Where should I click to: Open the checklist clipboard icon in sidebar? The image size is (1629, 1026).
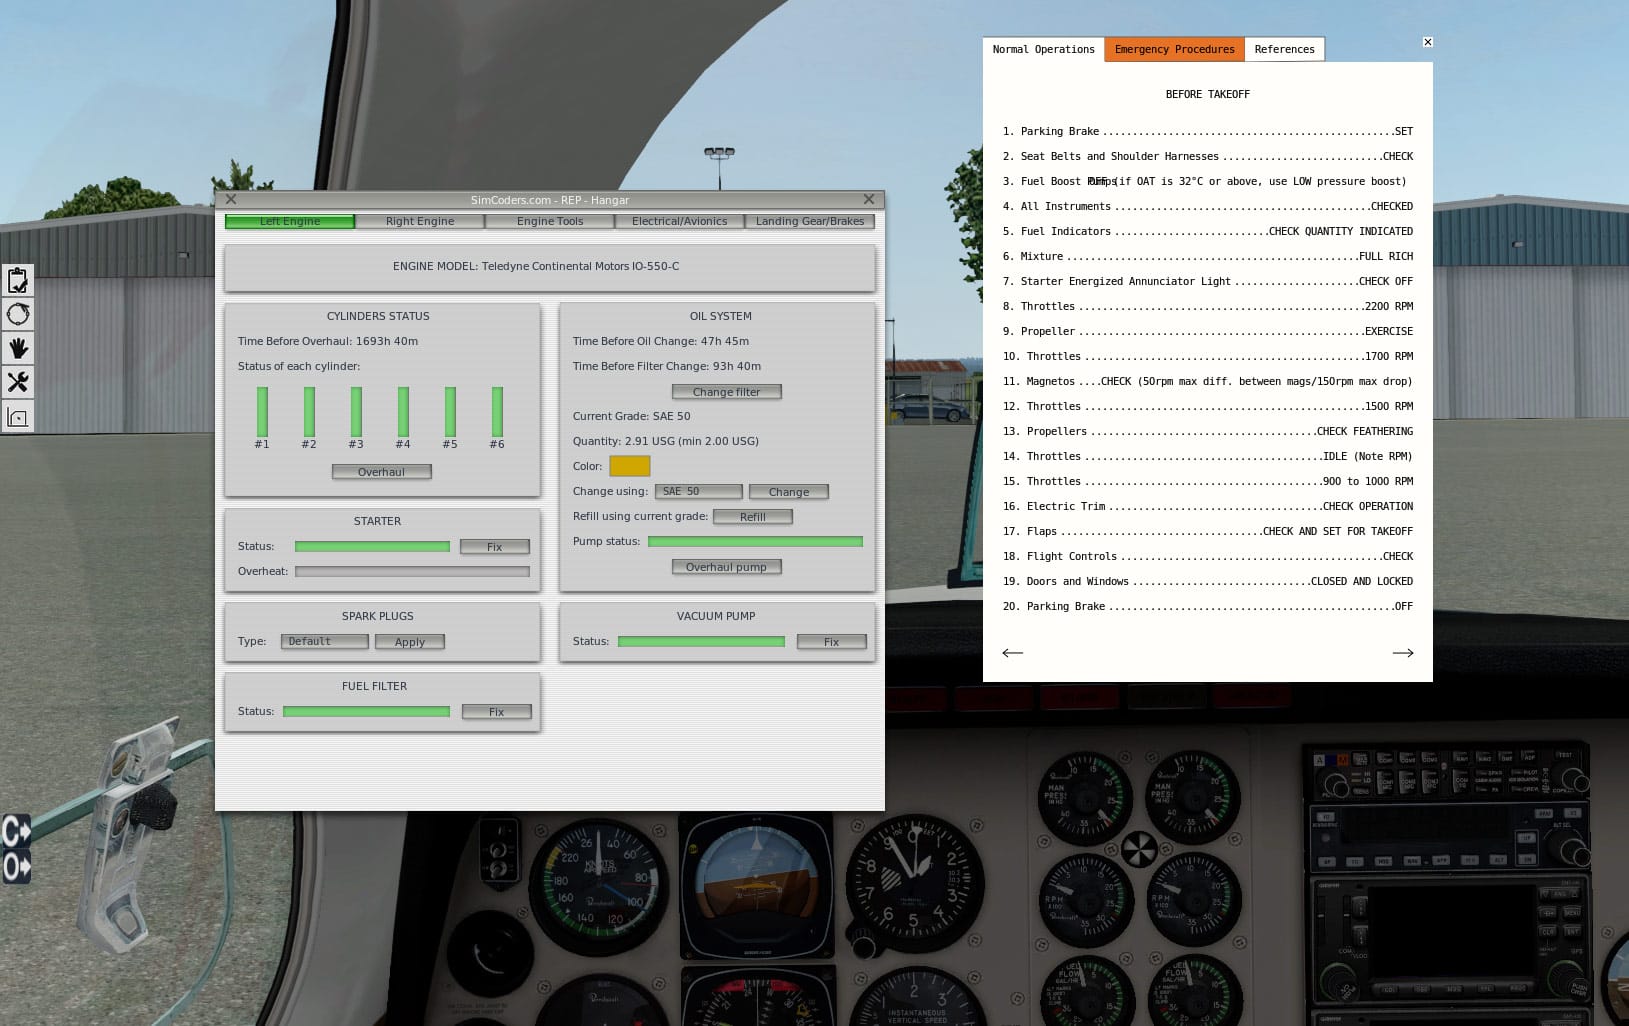[x=18, y=281]
